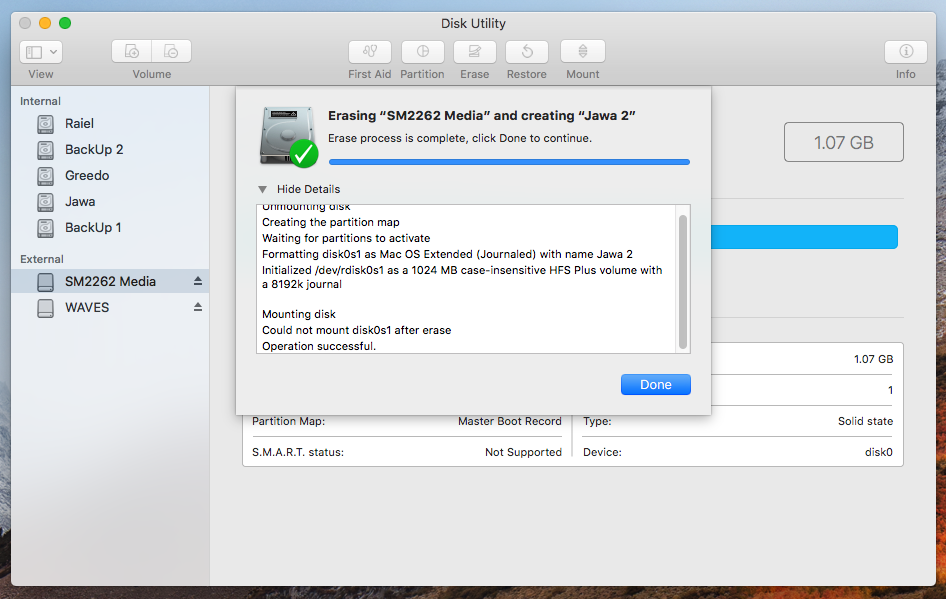The width and height of the screenshot is (946, 599).
Task: Click the 1.07 GB capacity box
Action: click(x=843, y=142)
